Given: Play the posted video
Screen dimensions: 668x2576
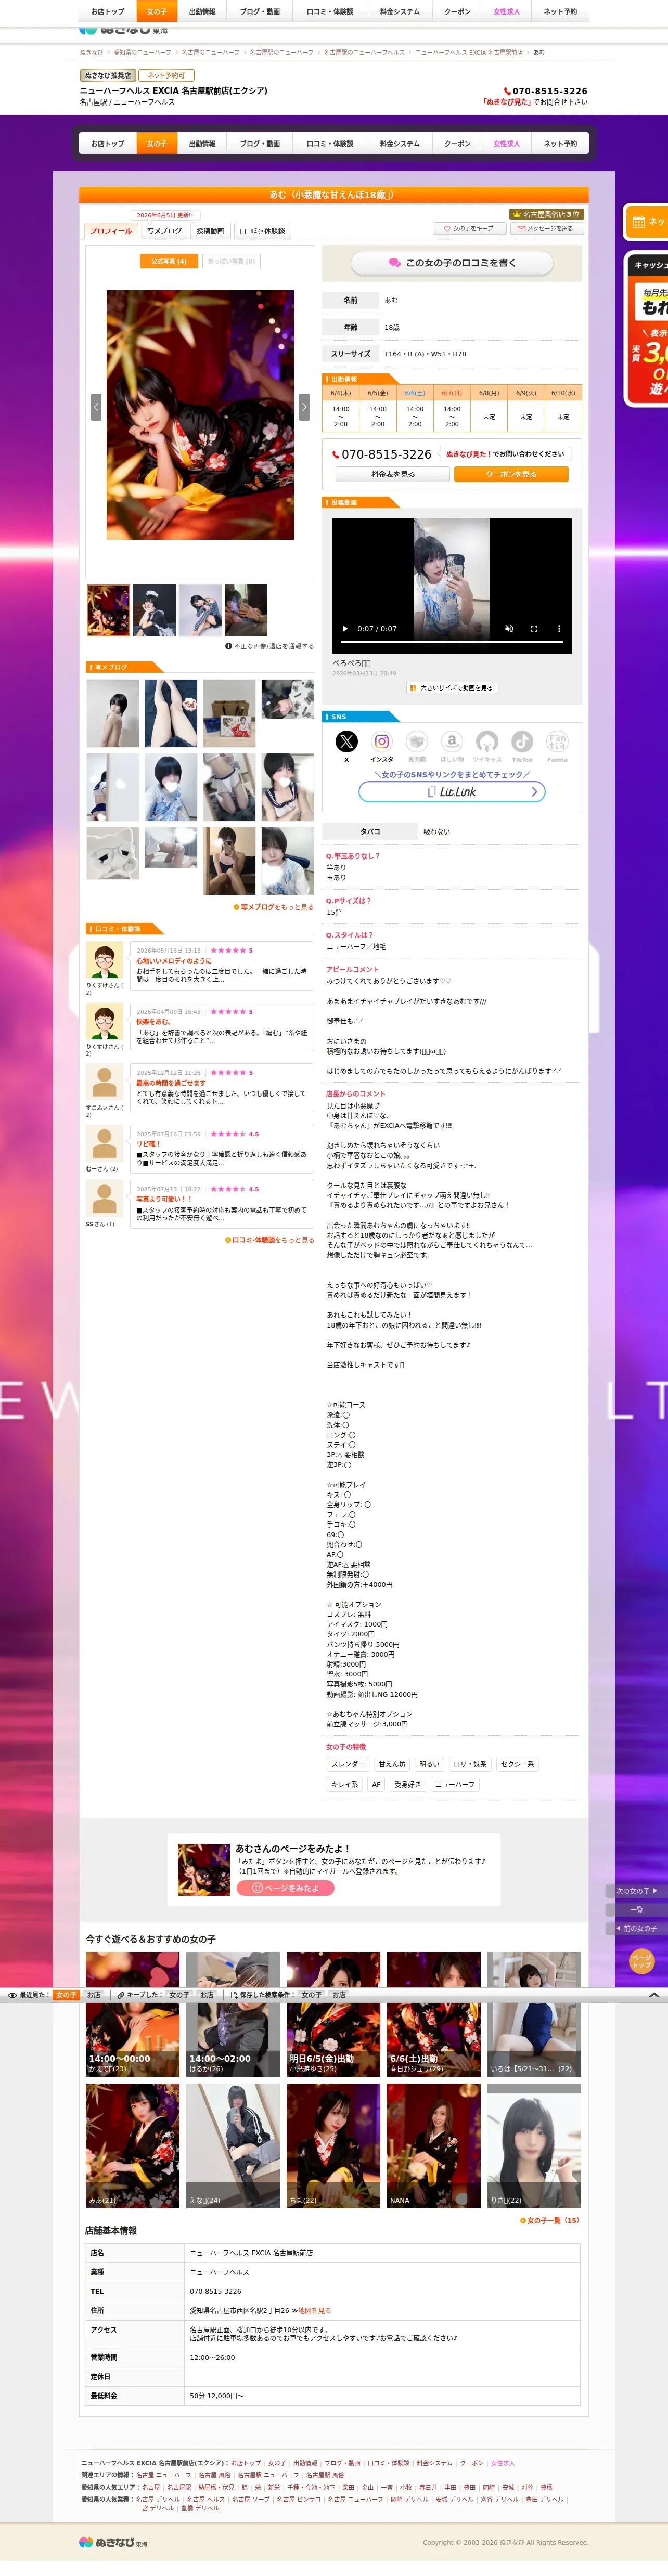Looking at the screenshot, I should click(345, 629).
